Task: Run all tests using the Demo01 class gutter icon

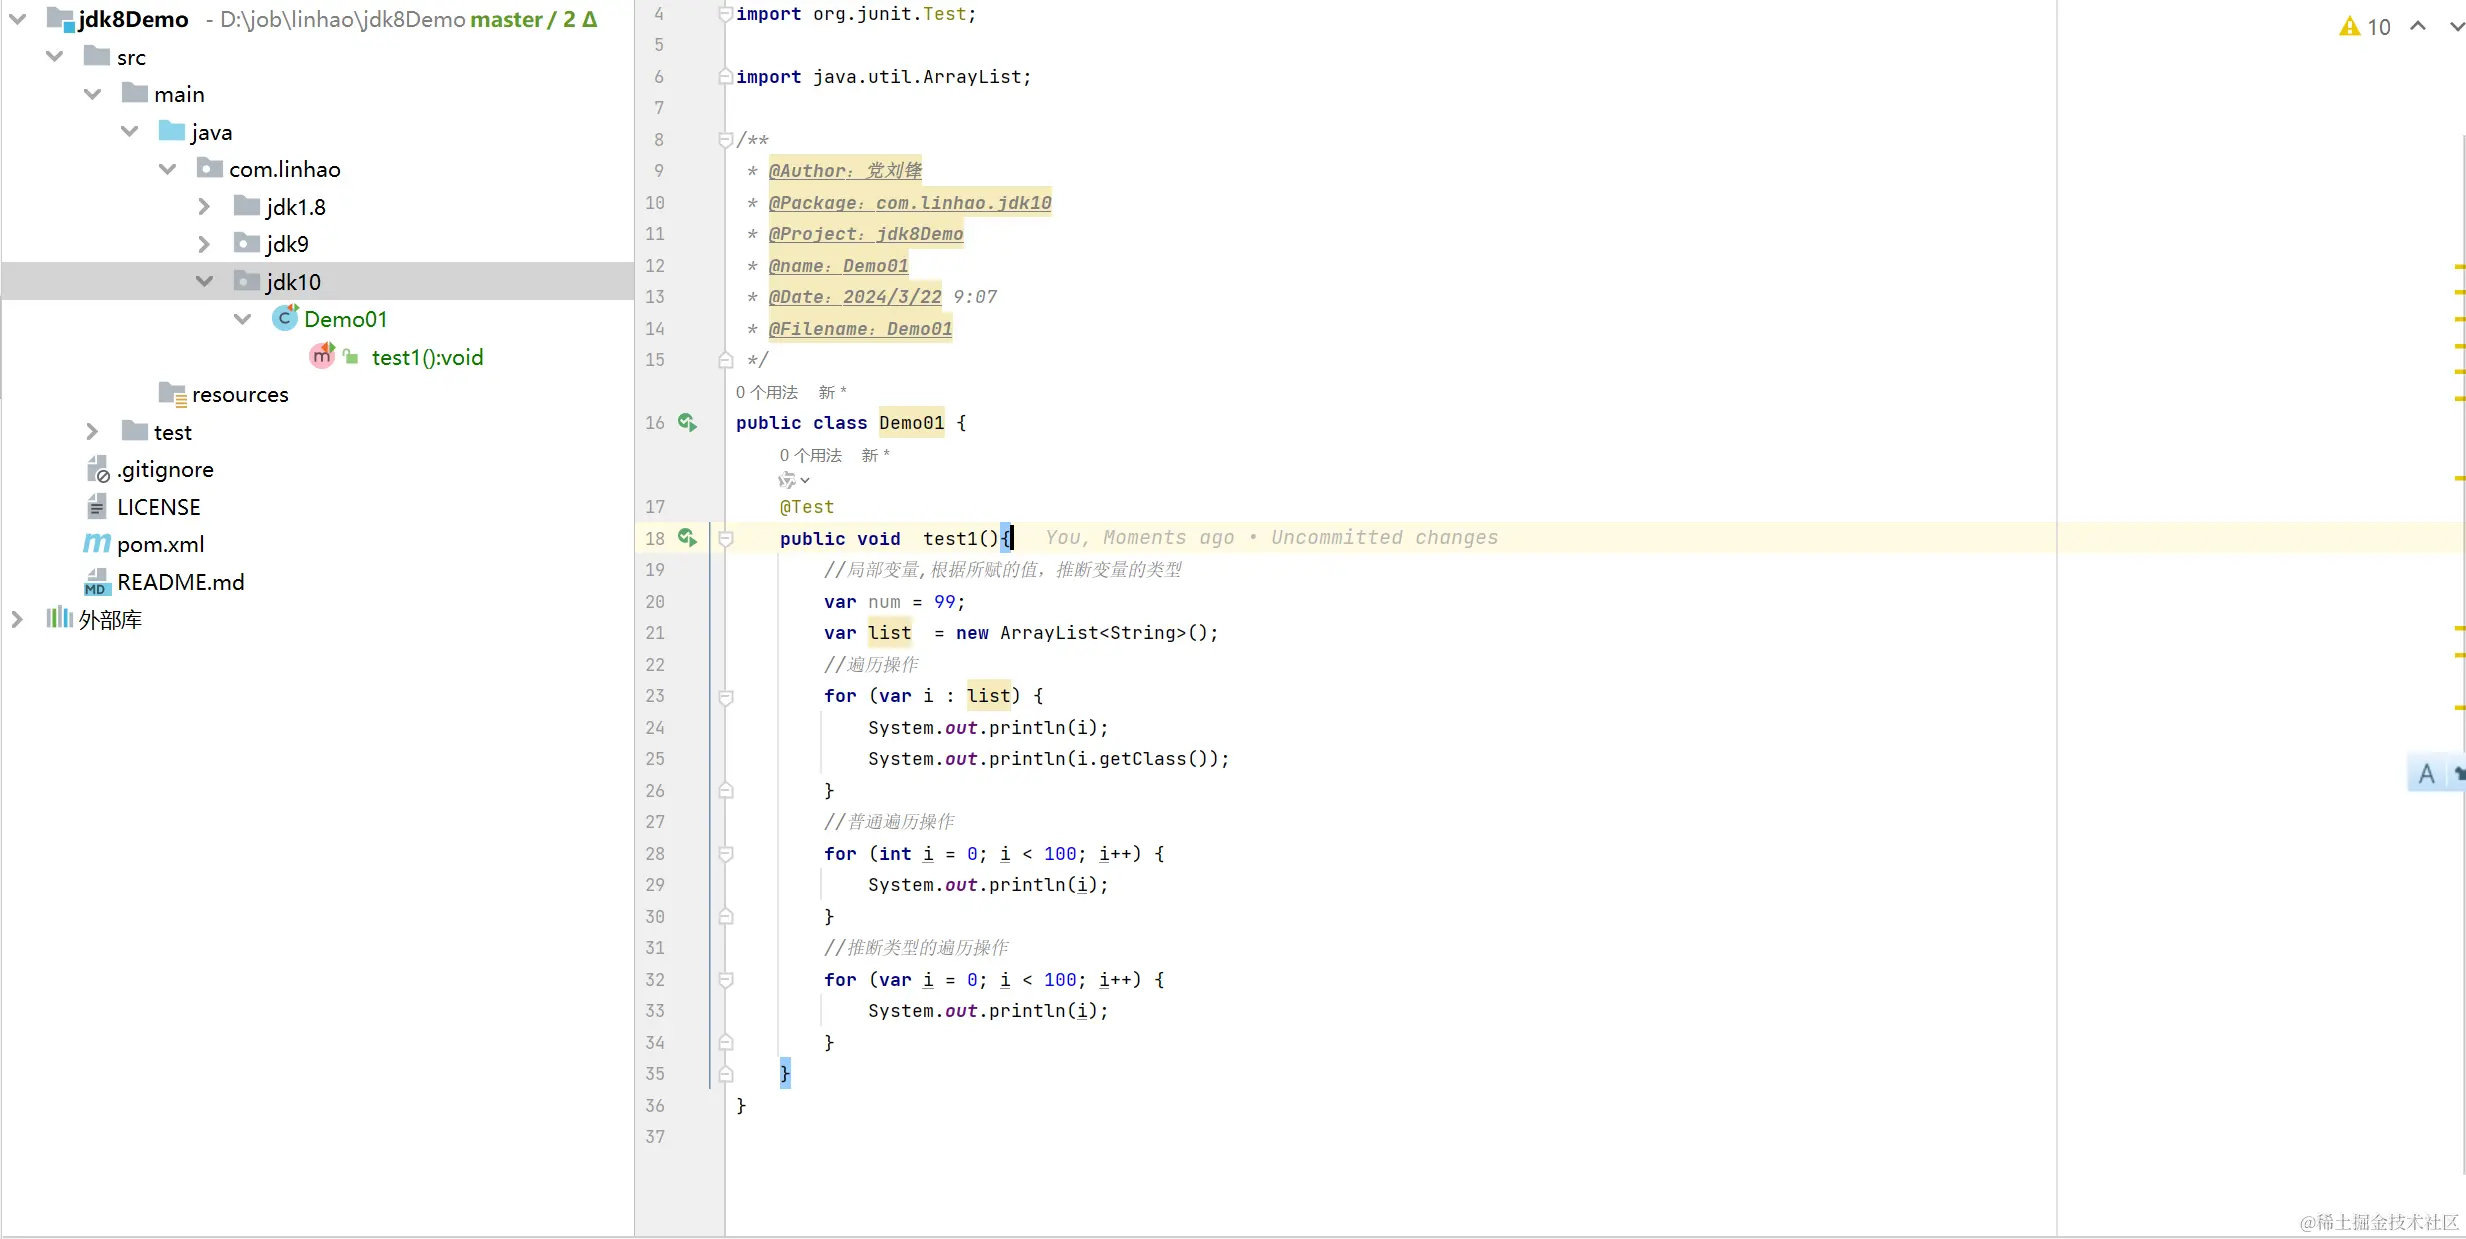Action: click(x=687, y=423)
